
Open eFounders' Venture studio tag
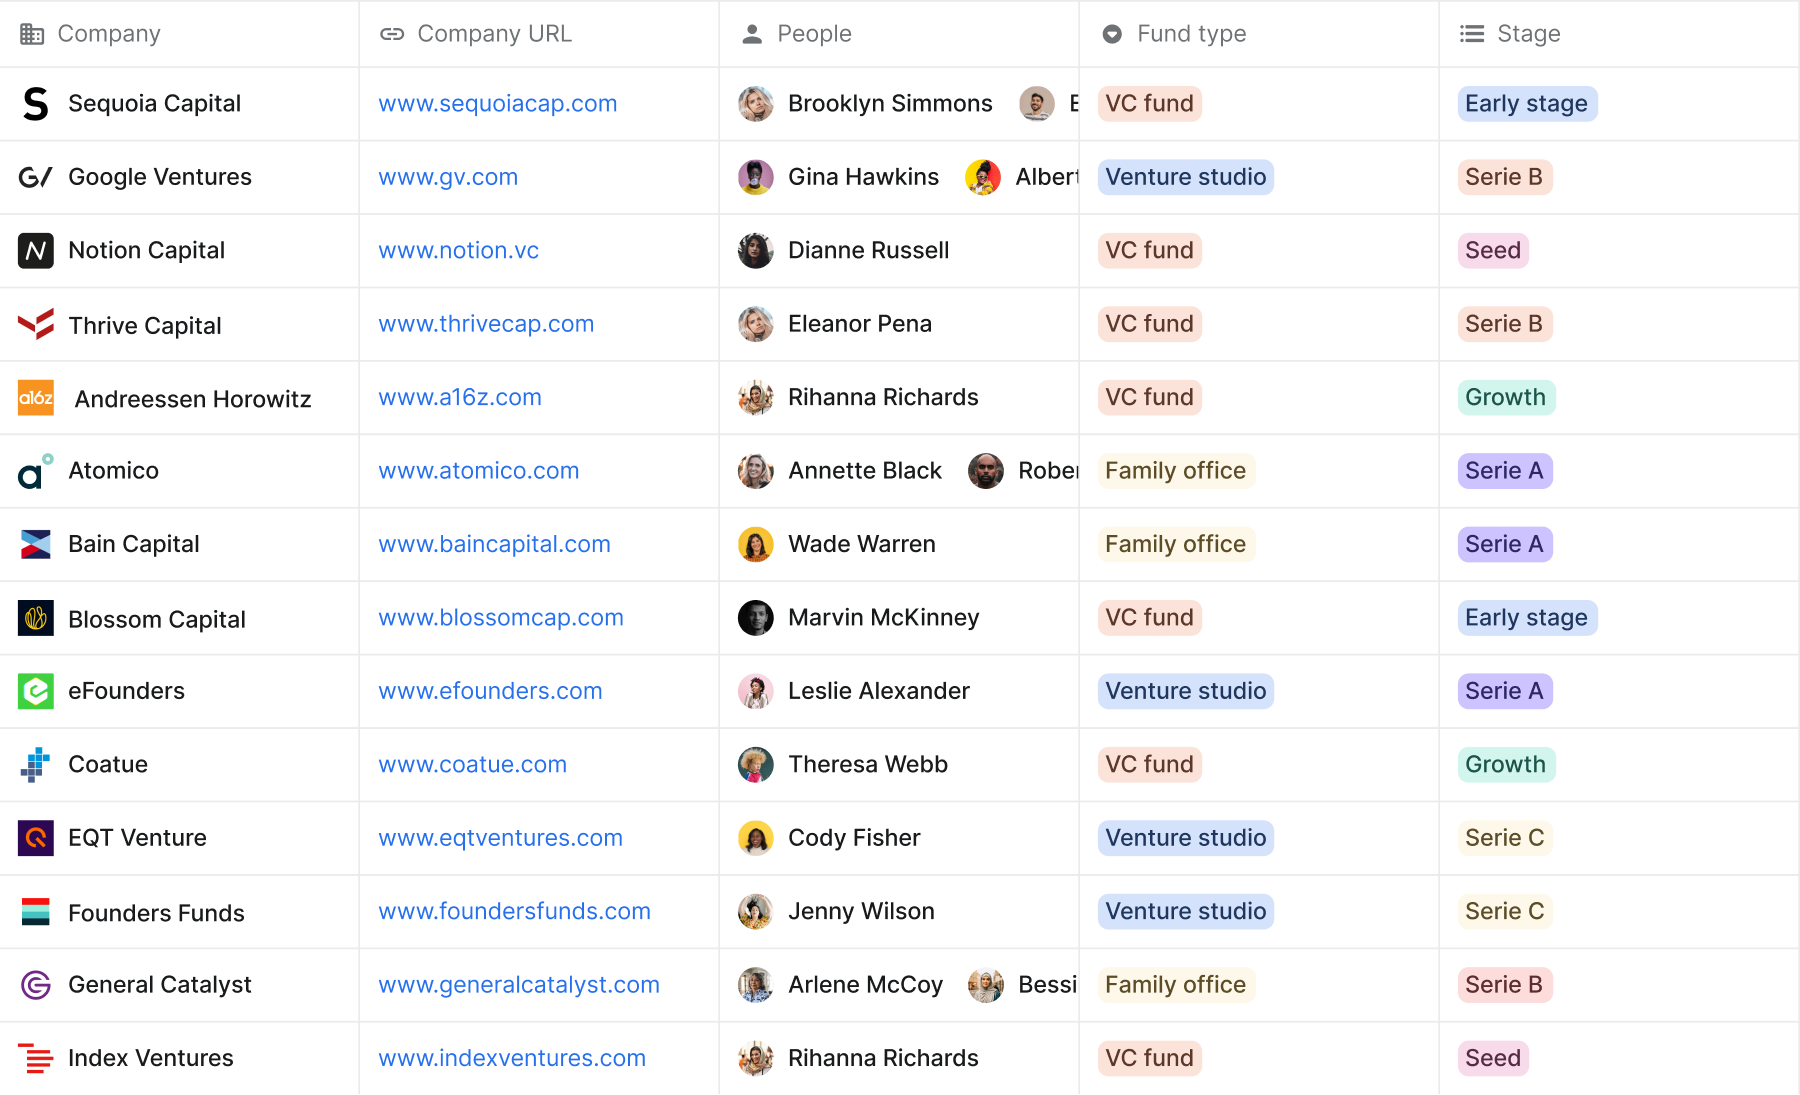[1186, 691]
